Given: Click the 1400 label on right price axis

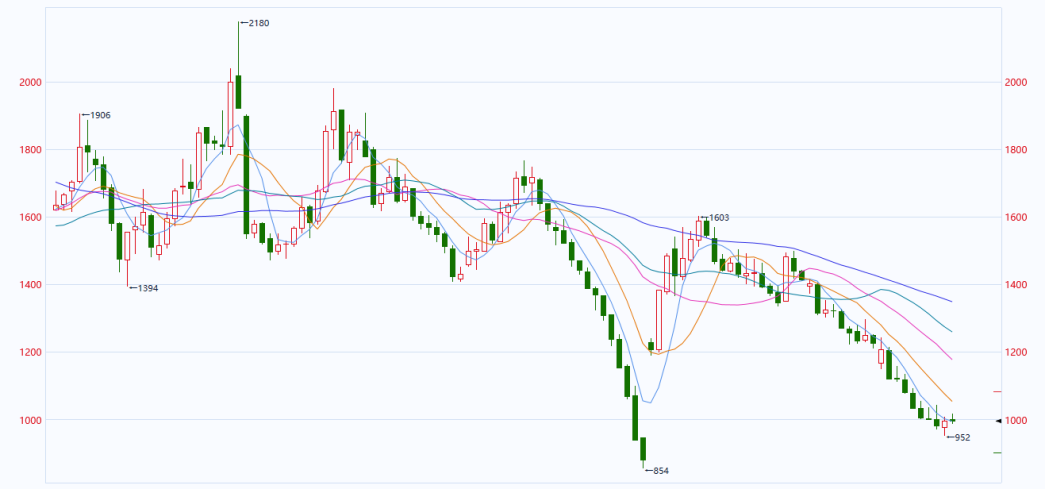Looking at the screenshot, I should 1015,284.
